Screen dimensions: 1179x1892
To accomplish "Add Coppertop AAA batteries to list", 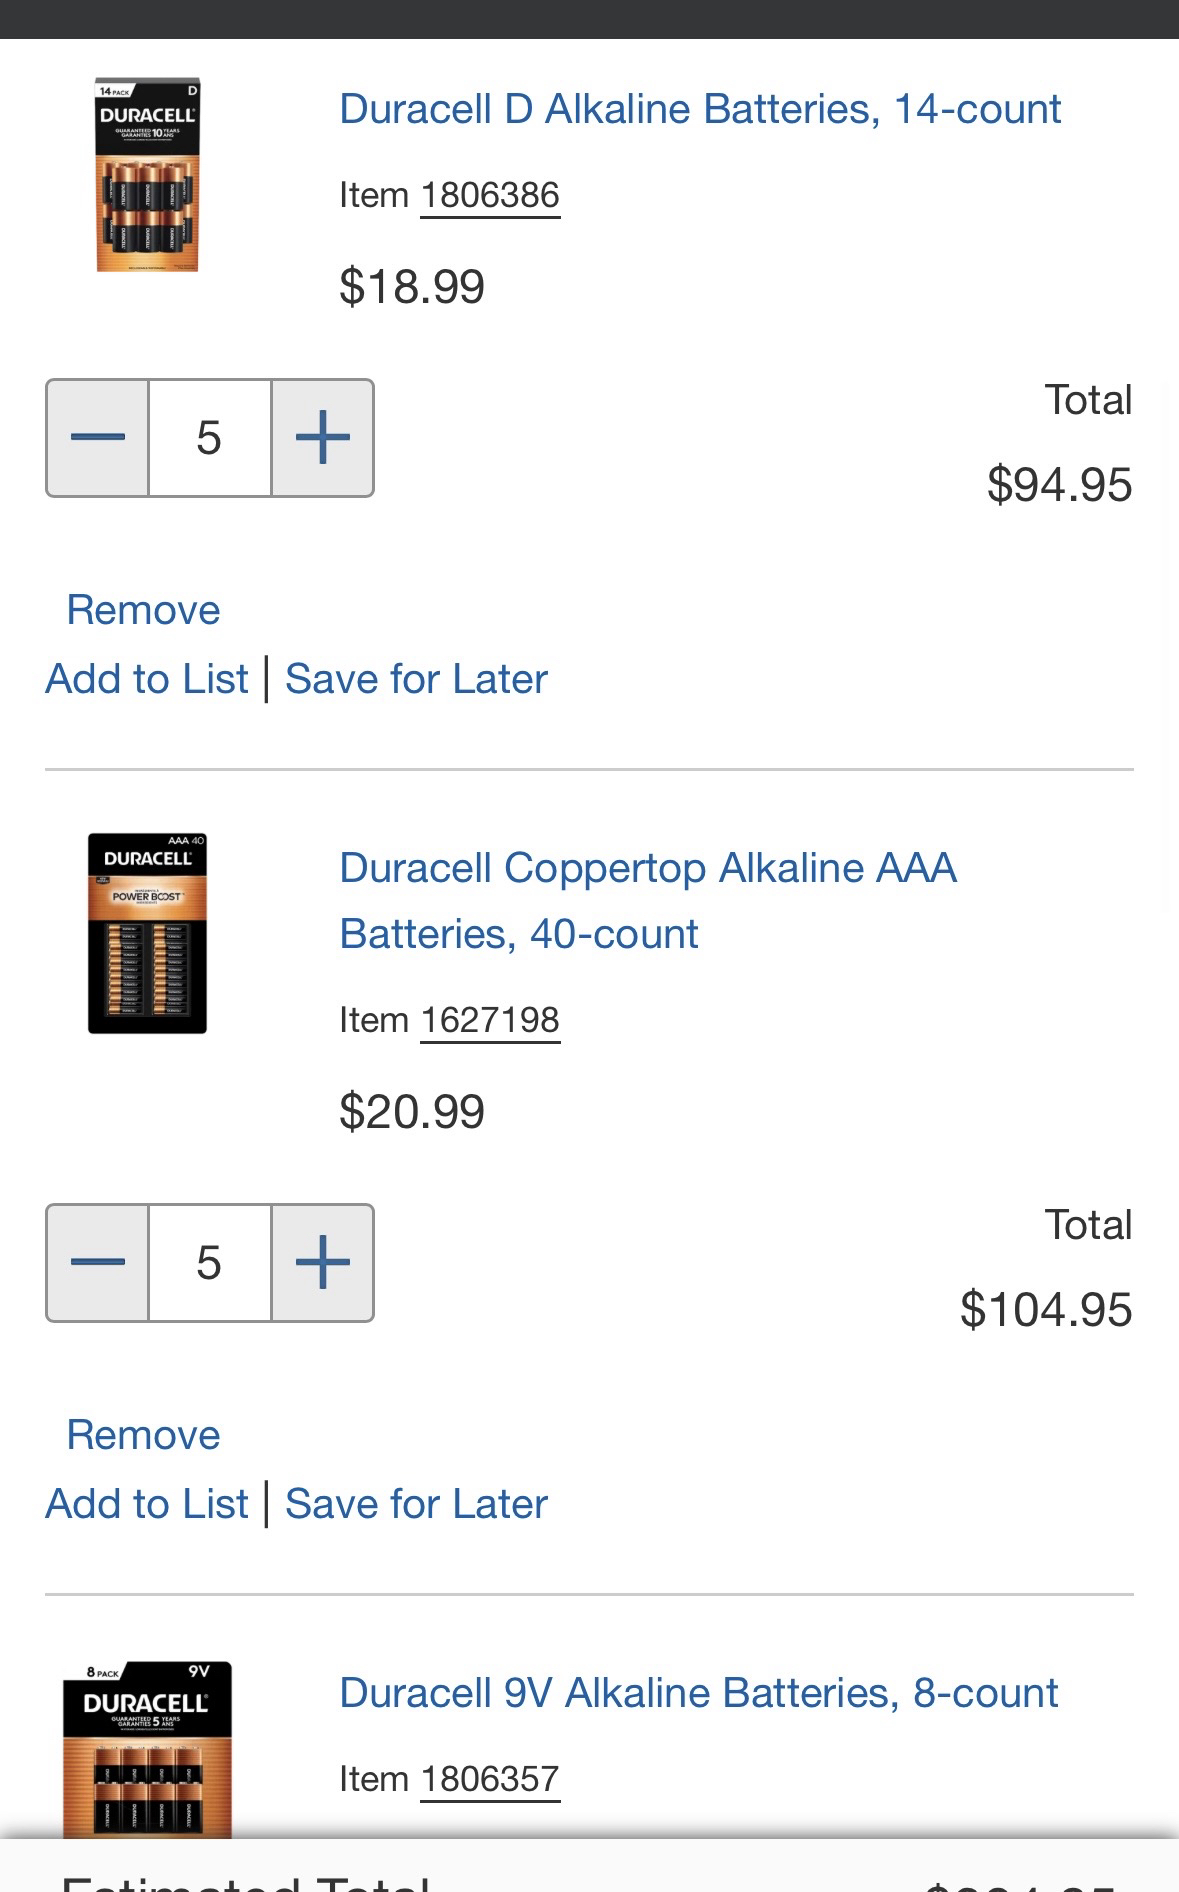I will click(x=147, y=1504).
